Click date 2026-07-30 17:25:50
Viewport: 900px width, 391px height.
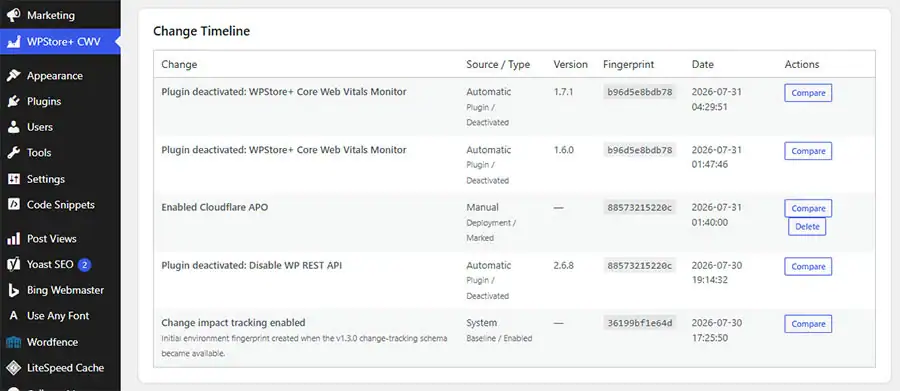click(x=717, y=330)
